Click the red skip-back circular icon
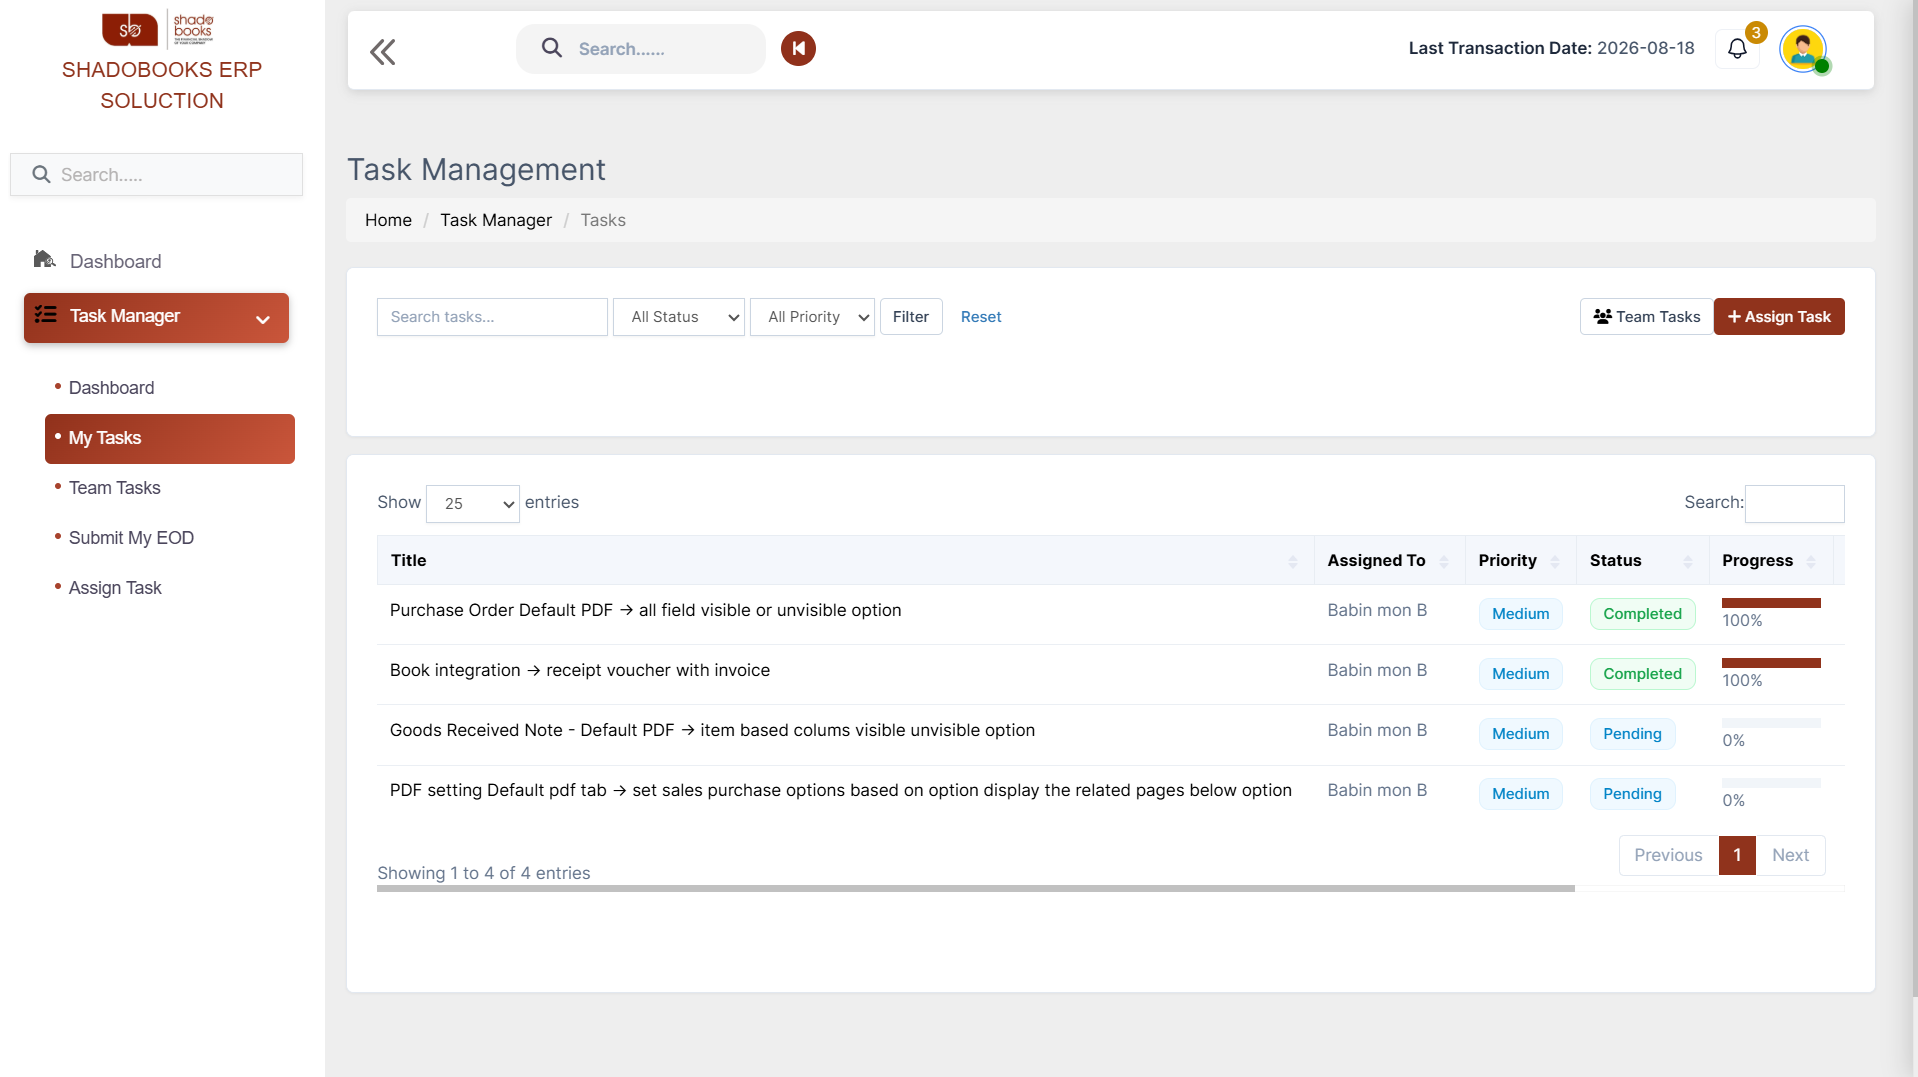The width and height of the screenshot is (1918, 1077). [x=798, y=48]
